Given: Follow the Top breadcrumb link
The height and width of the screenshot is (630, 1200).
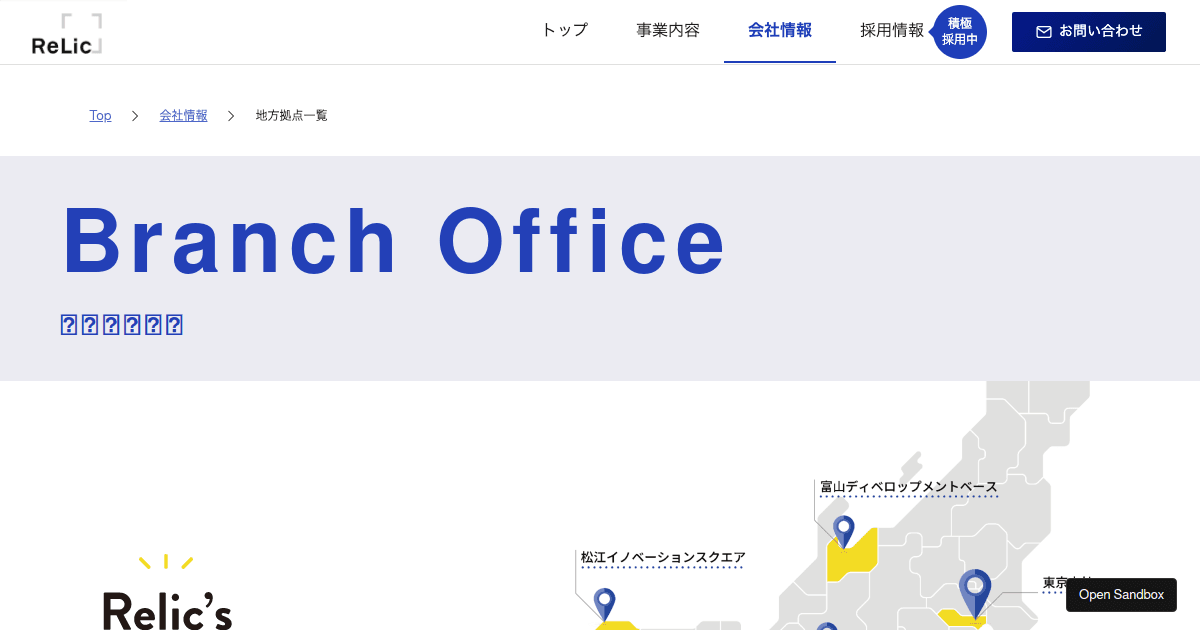Looking at the screenshot, I should pyautogui.click(x=100, y=116).
